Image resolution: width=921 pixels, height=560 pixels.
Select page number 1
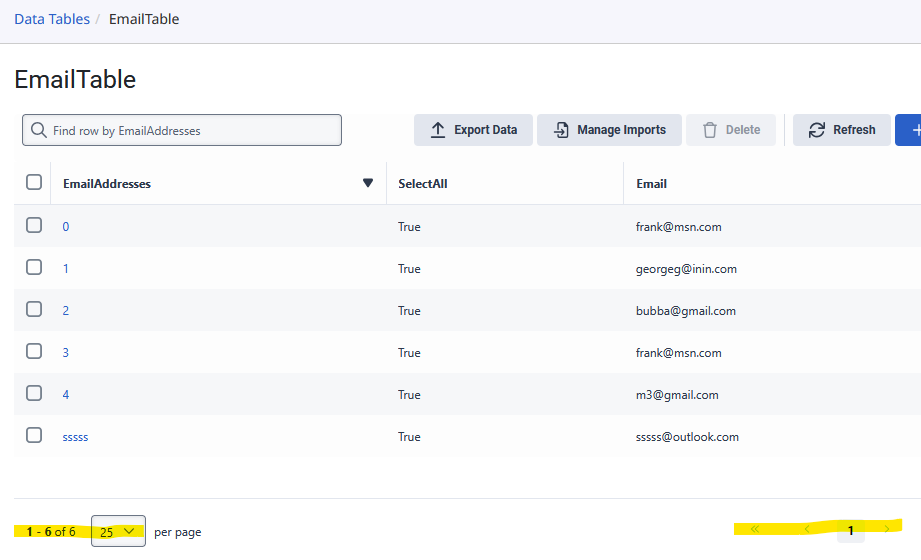click(x=851, y=531)
